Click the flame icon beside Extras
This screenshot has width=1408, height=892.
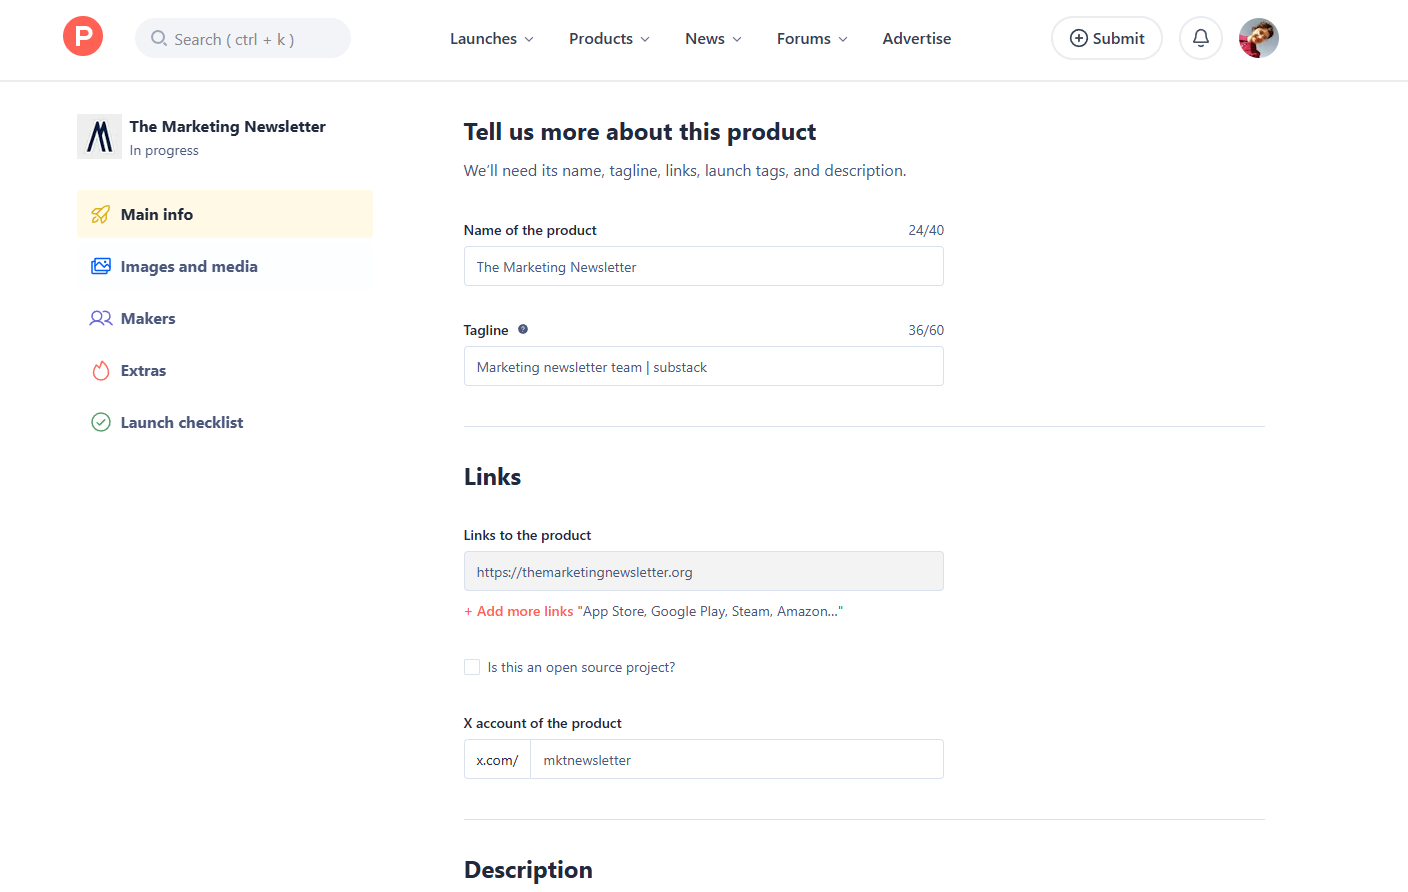click(101, 370)
